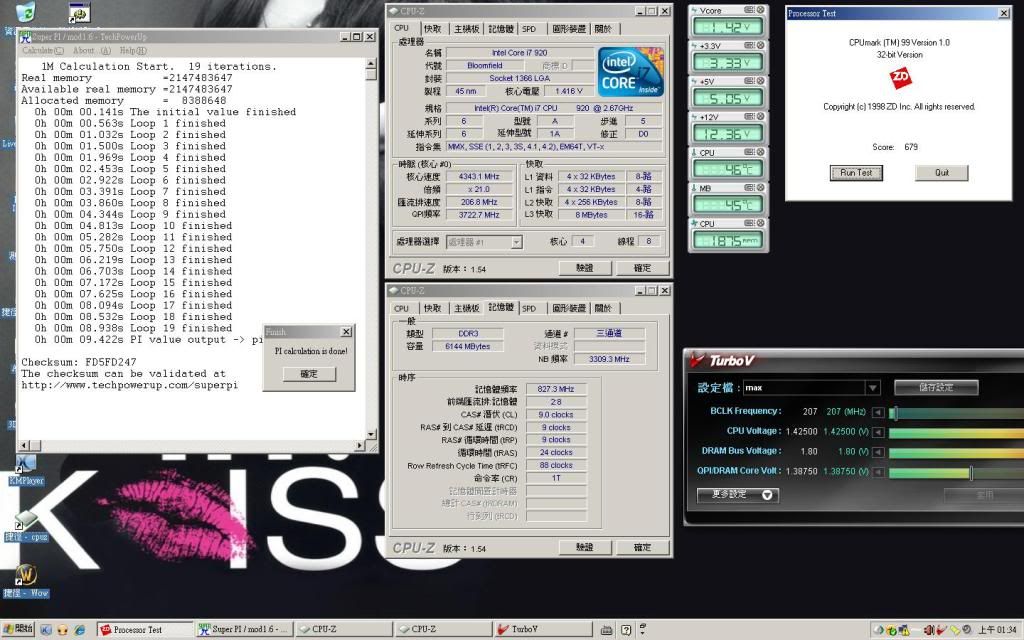This screenshot has width=1024, height=640.
Task: Click the network warning icon in the system tray
Action: tap(904, 630)
